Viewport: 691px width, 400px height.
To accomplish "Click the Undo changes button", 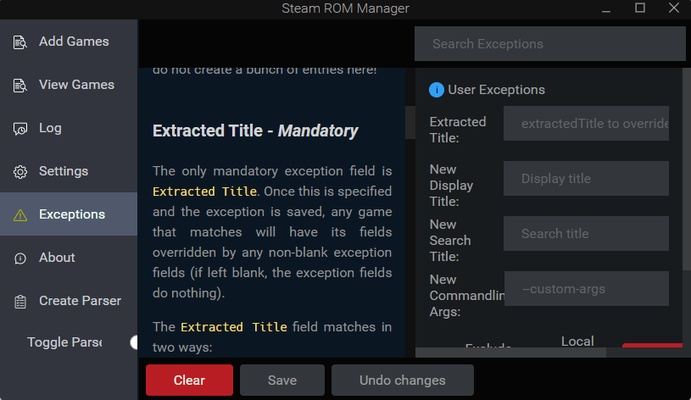I will tap(402, 380).
